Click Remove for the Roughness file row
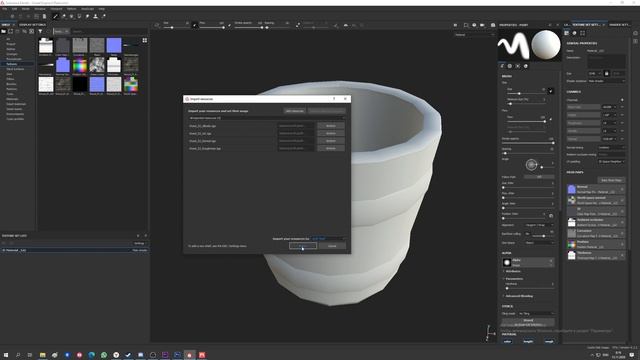Viewport: 640px width, 360px height. pyautogui.click(x=331, y=148)
